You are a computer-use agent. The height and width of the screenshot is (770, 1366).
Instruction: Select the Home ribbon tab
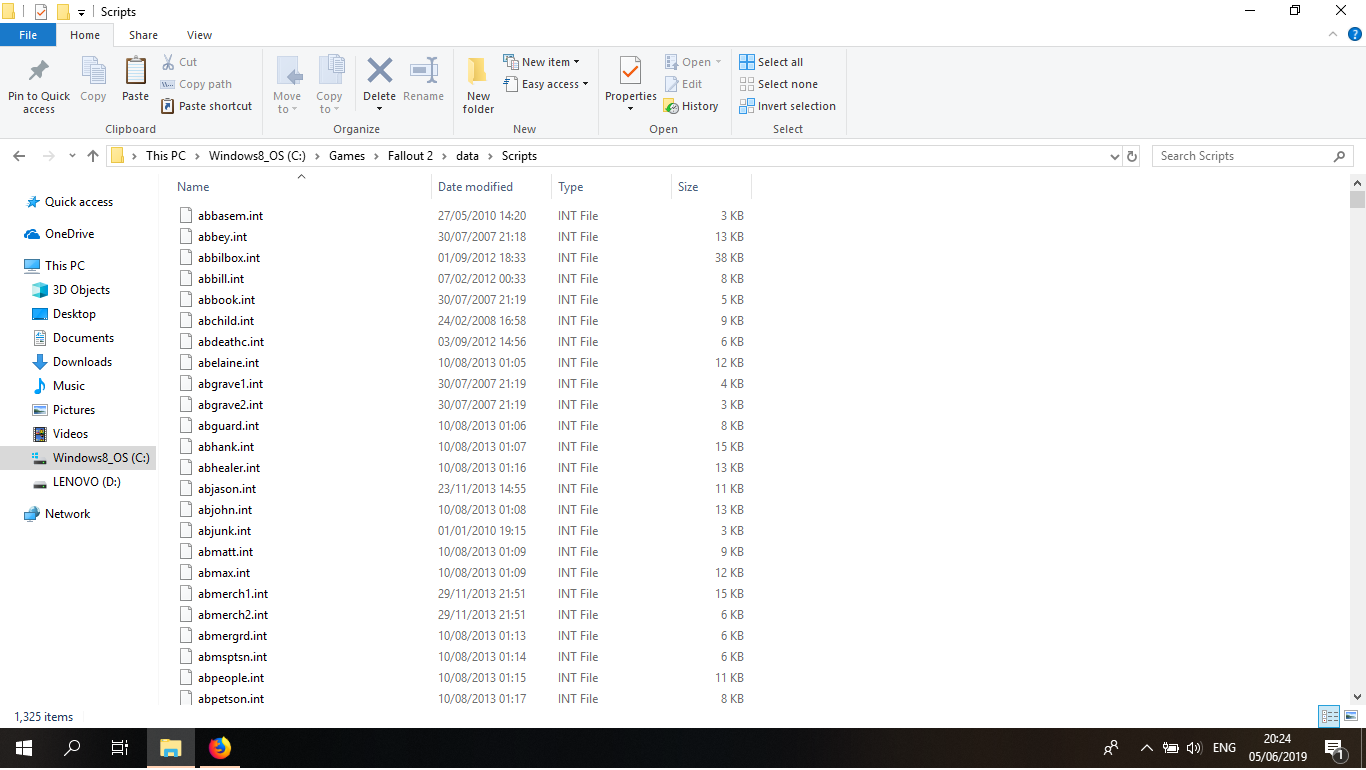pyautogui.click(x=85, y=35)
